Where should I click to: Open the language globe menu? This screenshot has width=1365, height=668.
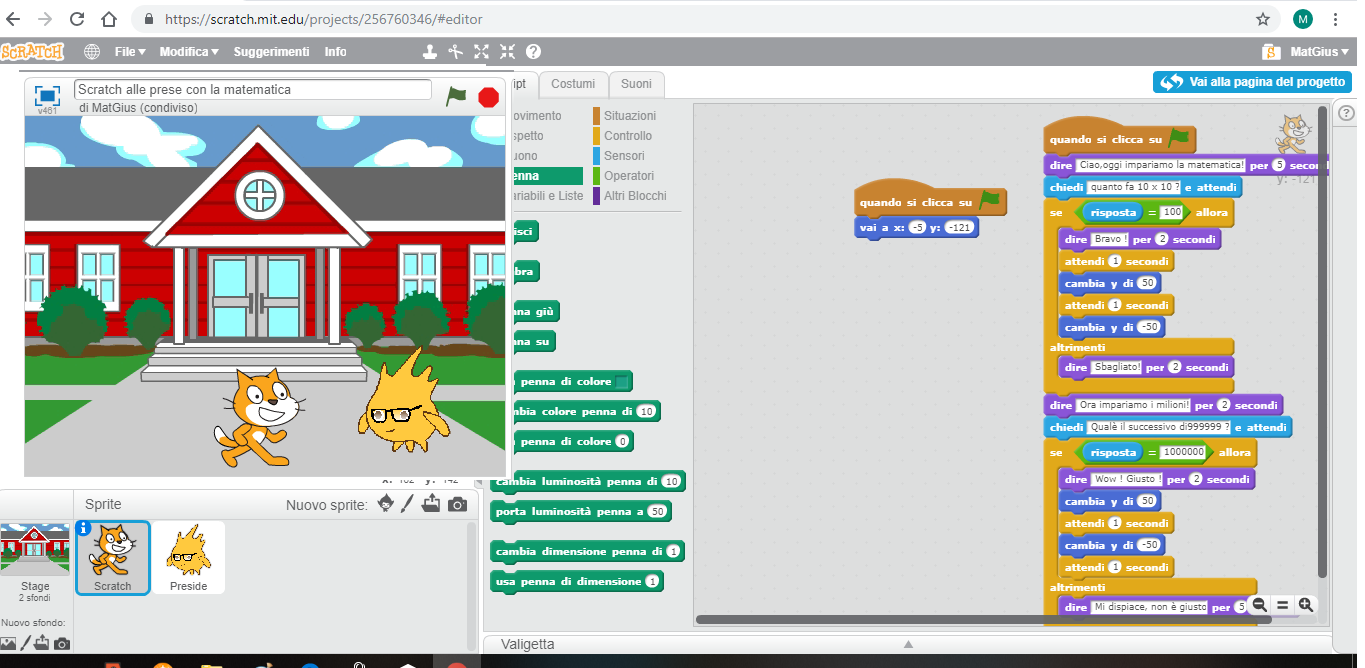pos(91,51)
